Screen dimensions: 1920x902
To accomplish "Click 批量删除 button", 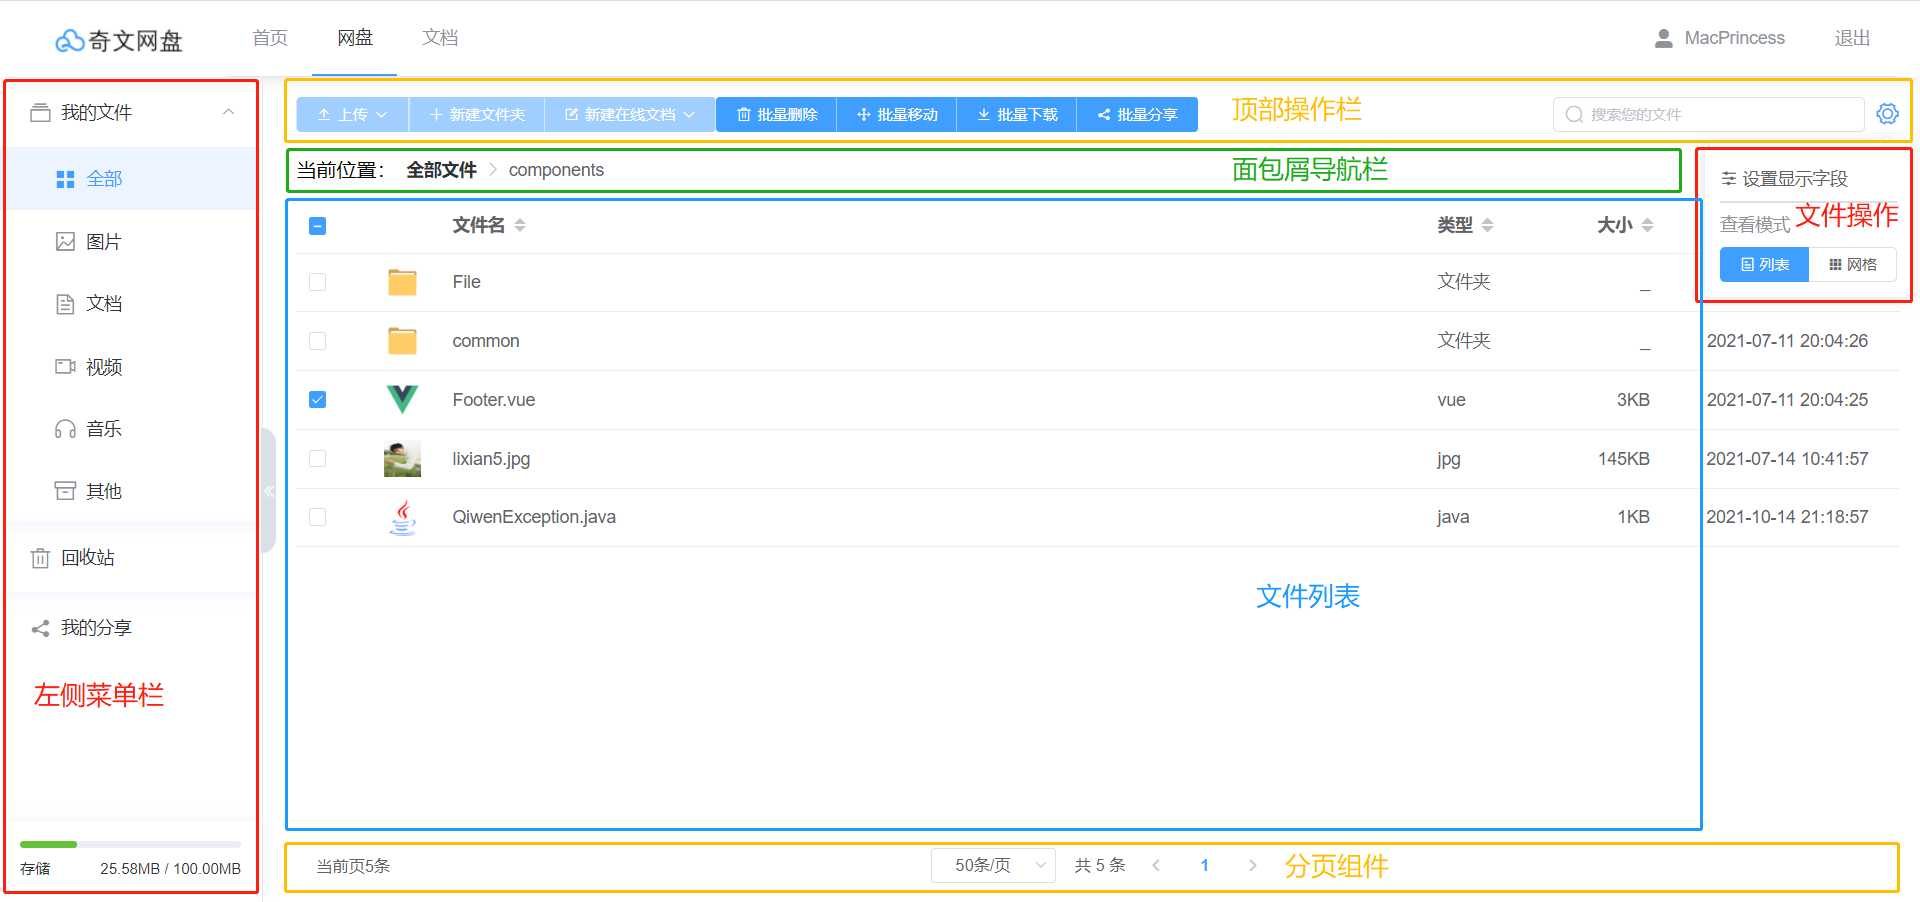I will coord(777,115).
